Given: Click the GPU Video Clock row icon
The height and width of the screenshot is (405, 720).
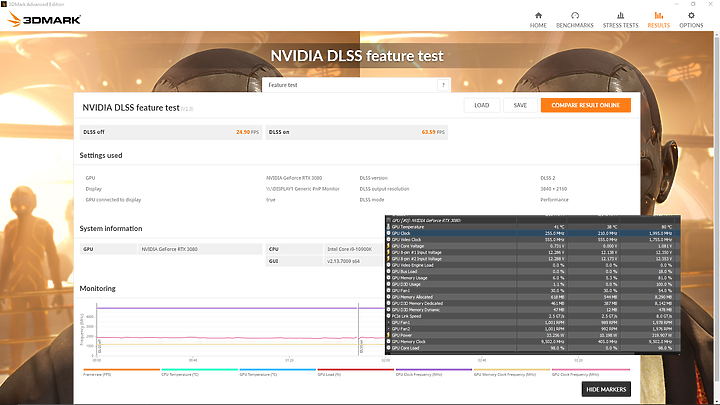Looking at the screenshot, I should coord(388,240).
